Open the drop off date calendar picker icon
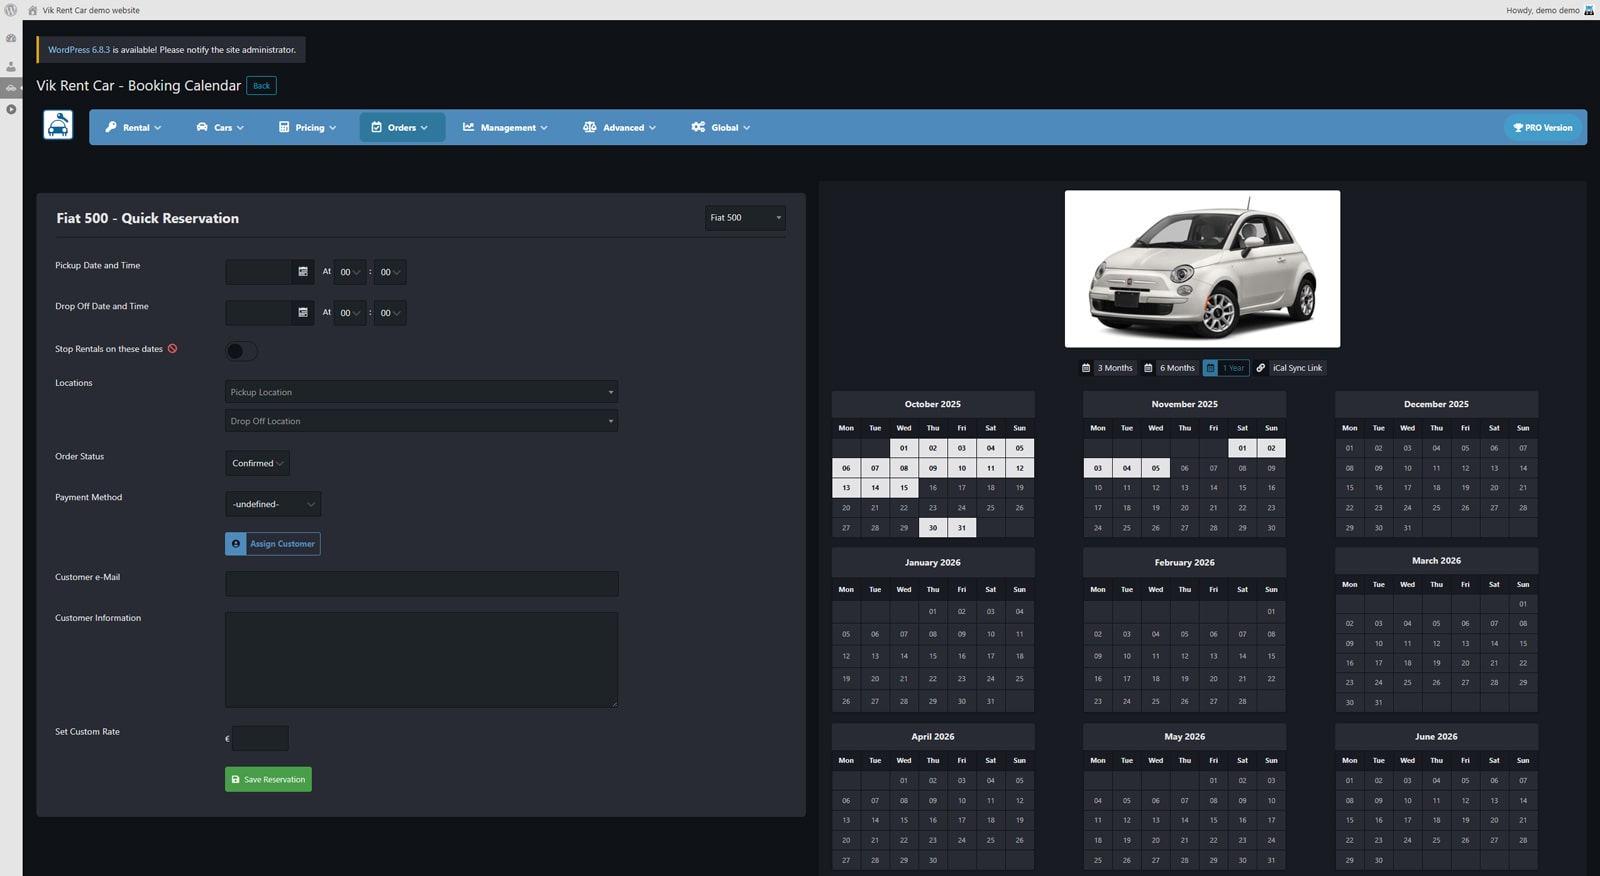This screenshot has height=876, width=1600. coord(303,313)
